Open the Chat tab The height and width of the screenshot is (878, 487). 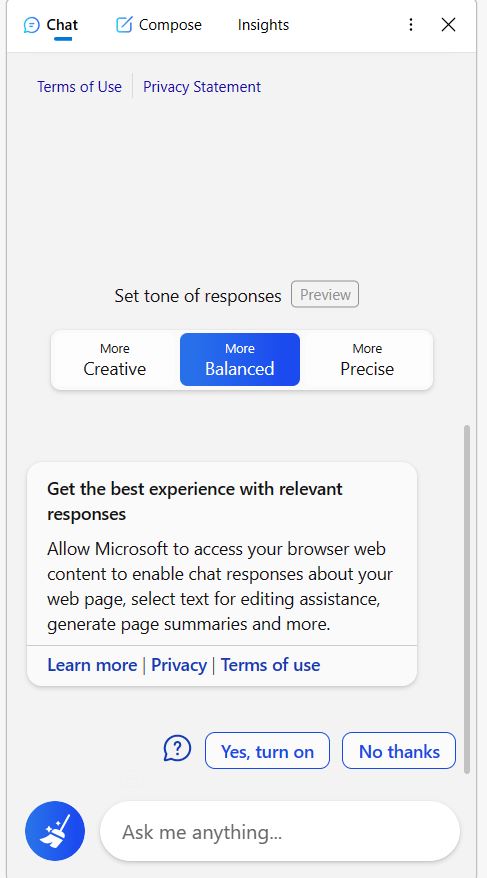pos(51,25)
